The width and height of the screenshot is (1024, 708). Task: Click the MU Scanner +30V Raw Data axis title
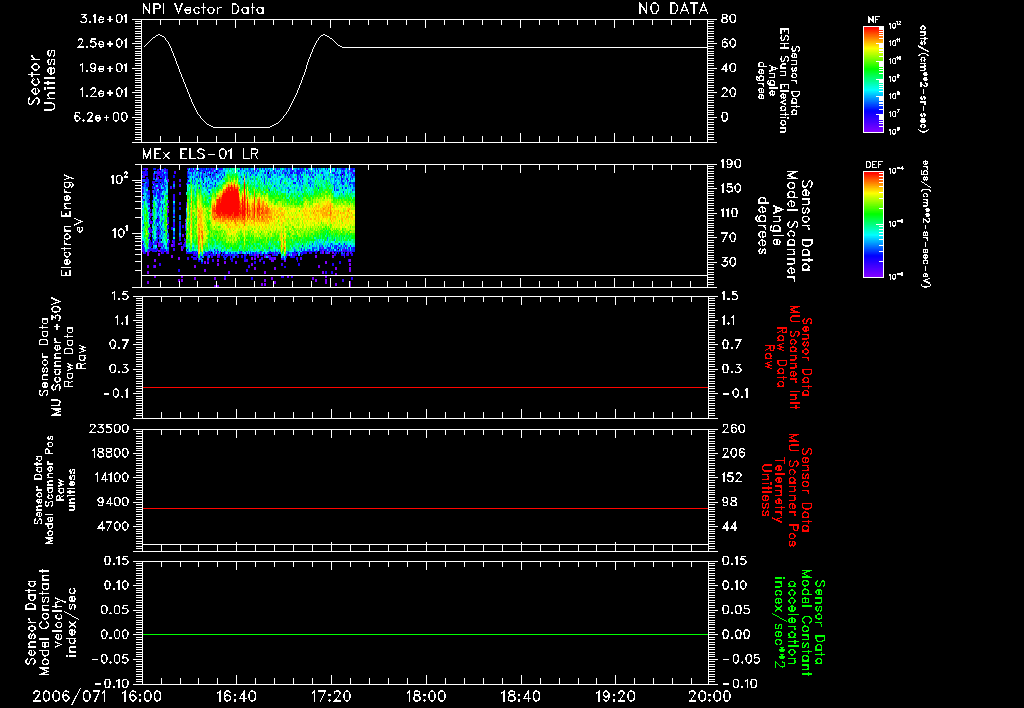[x=62, y=357]
